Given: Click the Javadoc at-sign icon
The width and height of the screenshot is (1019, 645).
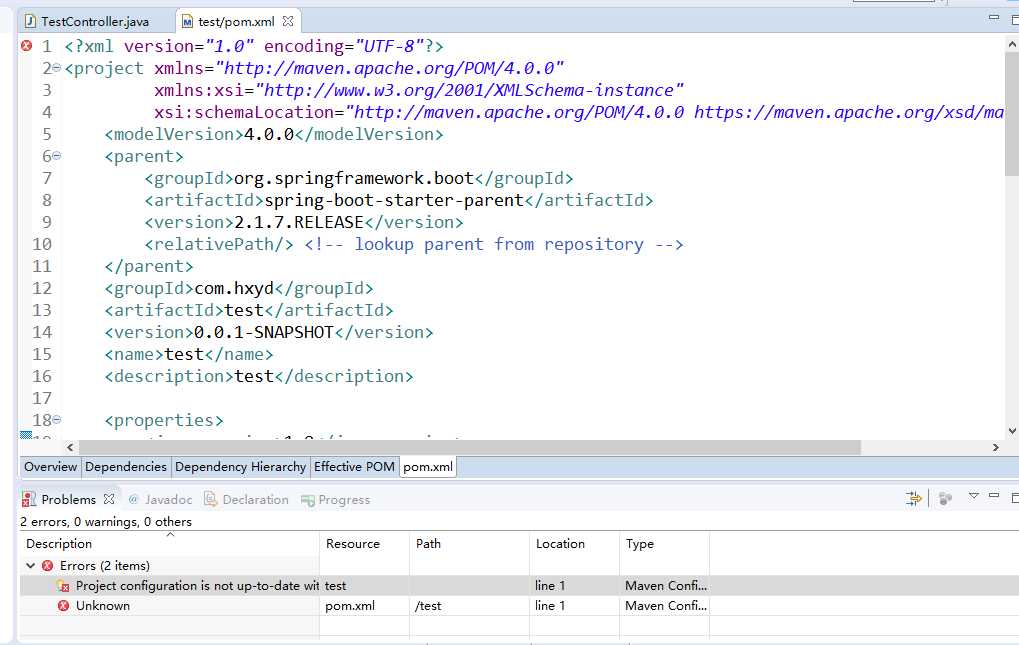Looking at the screenshot, I should (x=133, y=499).
